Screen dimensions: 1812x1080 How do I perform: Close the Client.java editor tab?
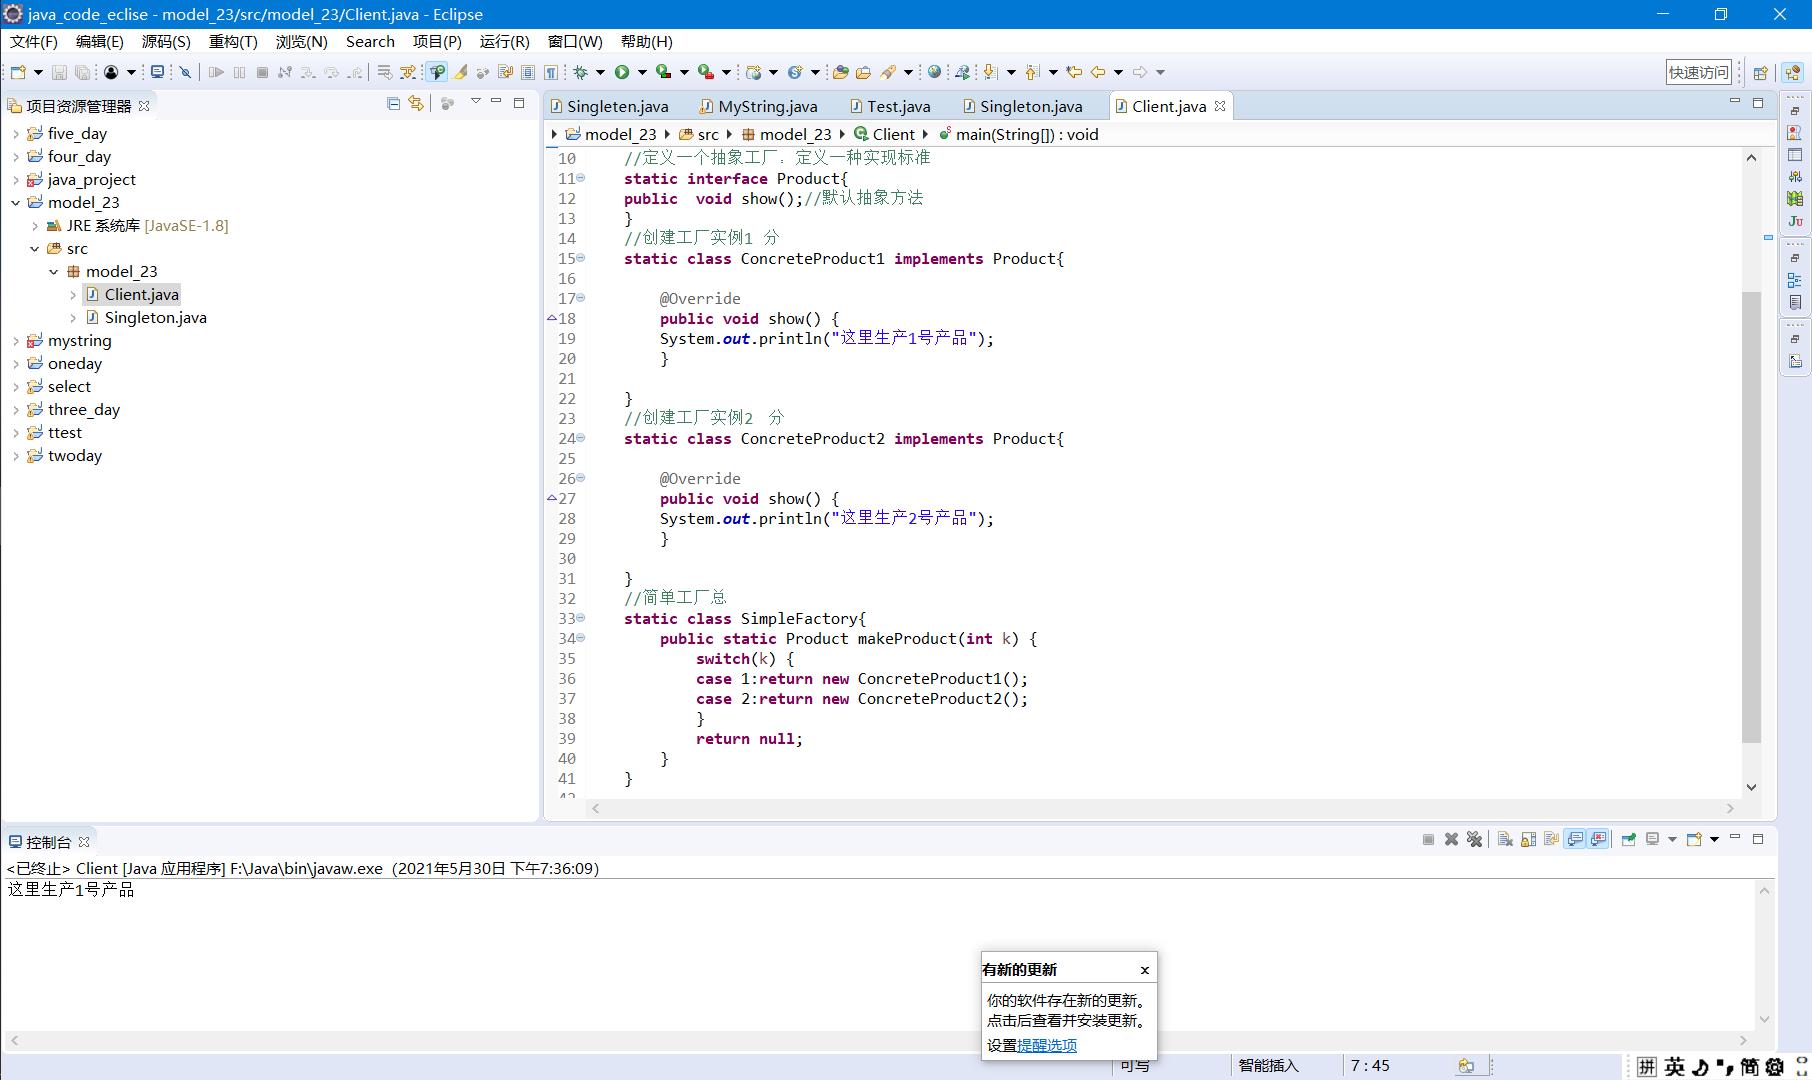tap(1220, 106)
